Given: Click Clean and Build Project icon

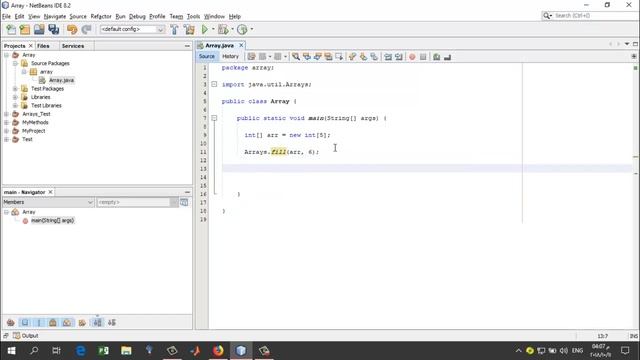Looking at the screenshot, I should click(x=189, y=29).
